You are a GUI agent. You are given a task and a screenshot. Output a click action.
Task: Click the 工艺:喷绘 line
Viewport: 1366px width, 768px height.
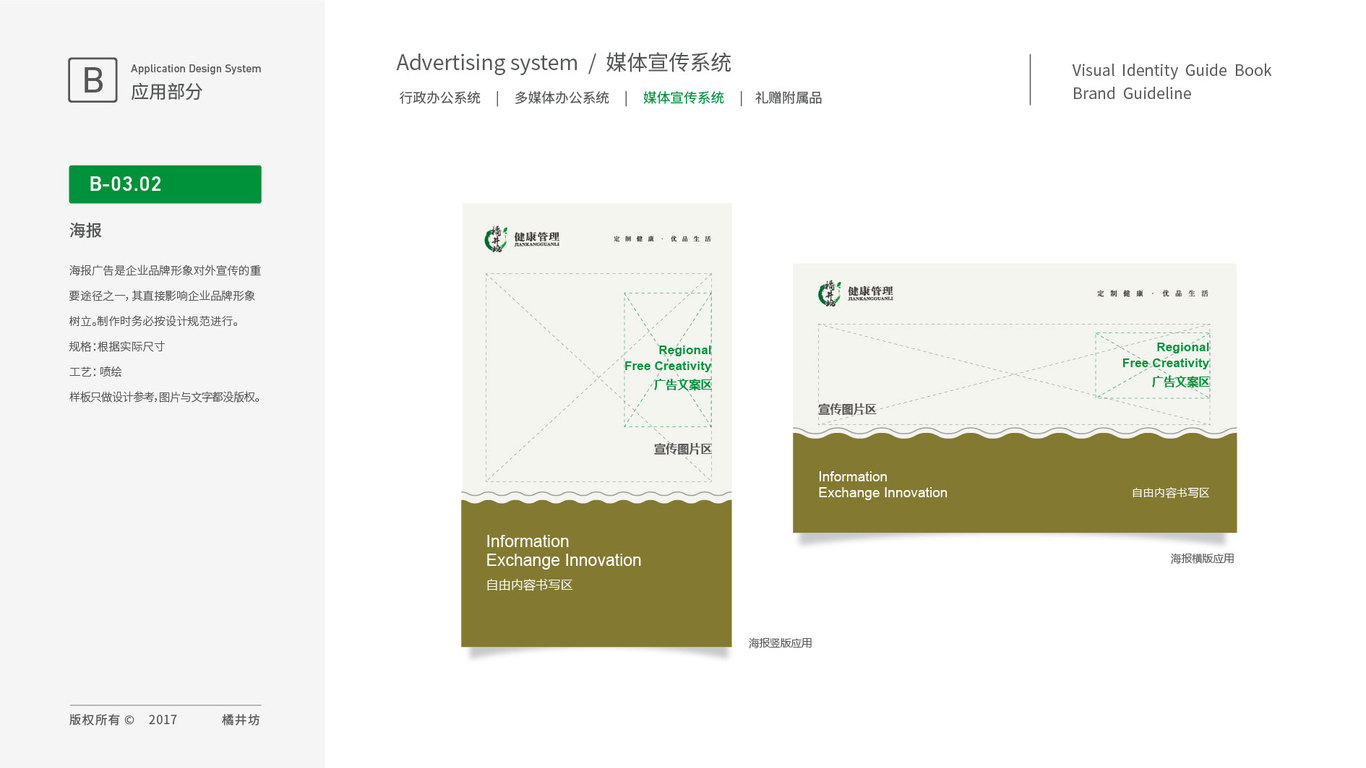(x=96, y=371)
